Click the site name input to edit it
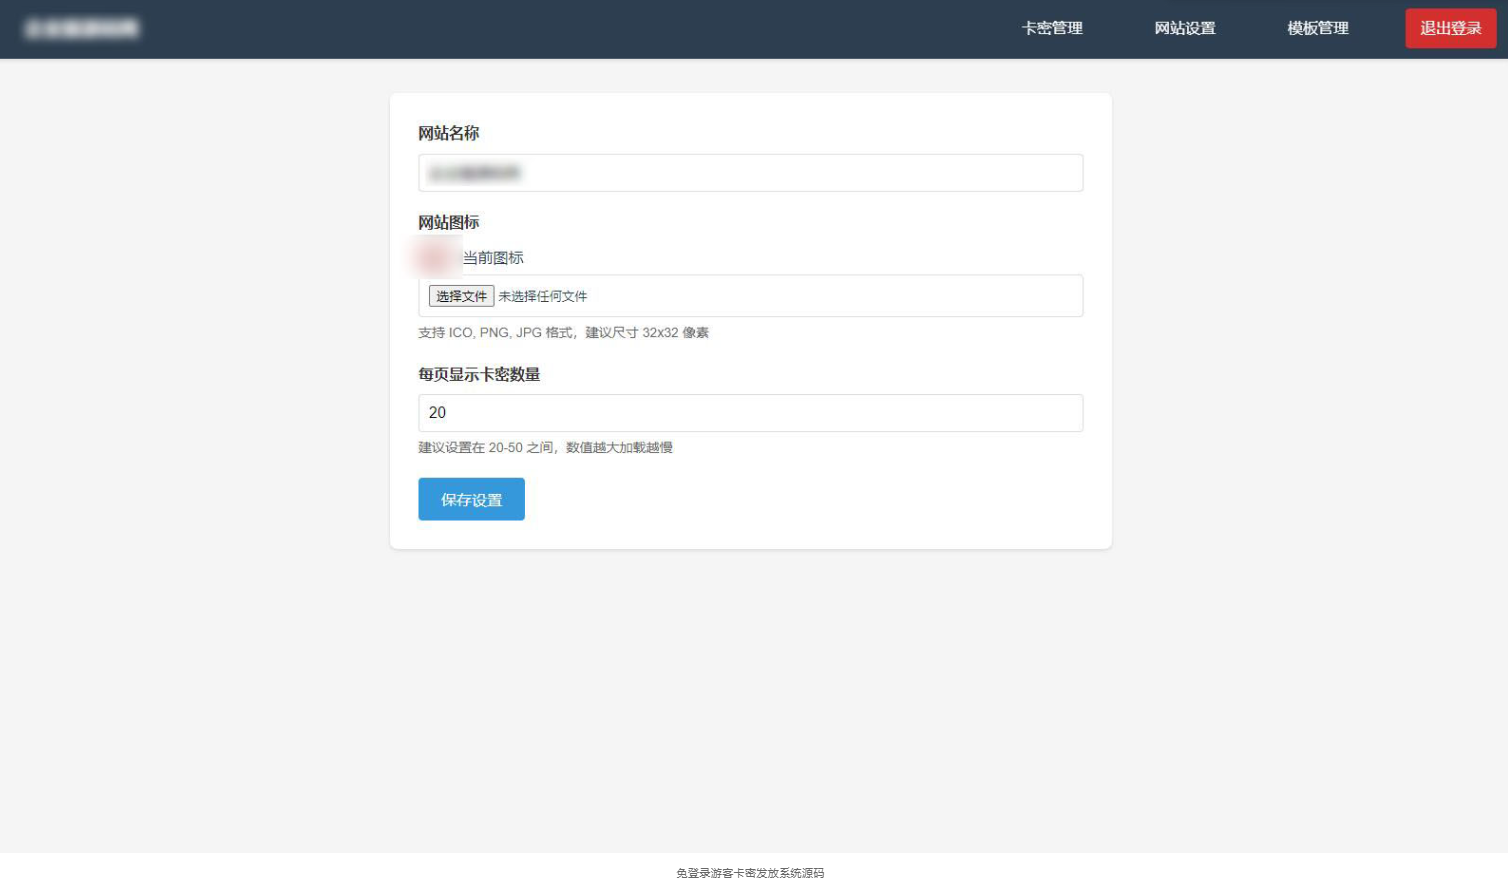This screenshot has height=881, width=1508. coord(750,172)
